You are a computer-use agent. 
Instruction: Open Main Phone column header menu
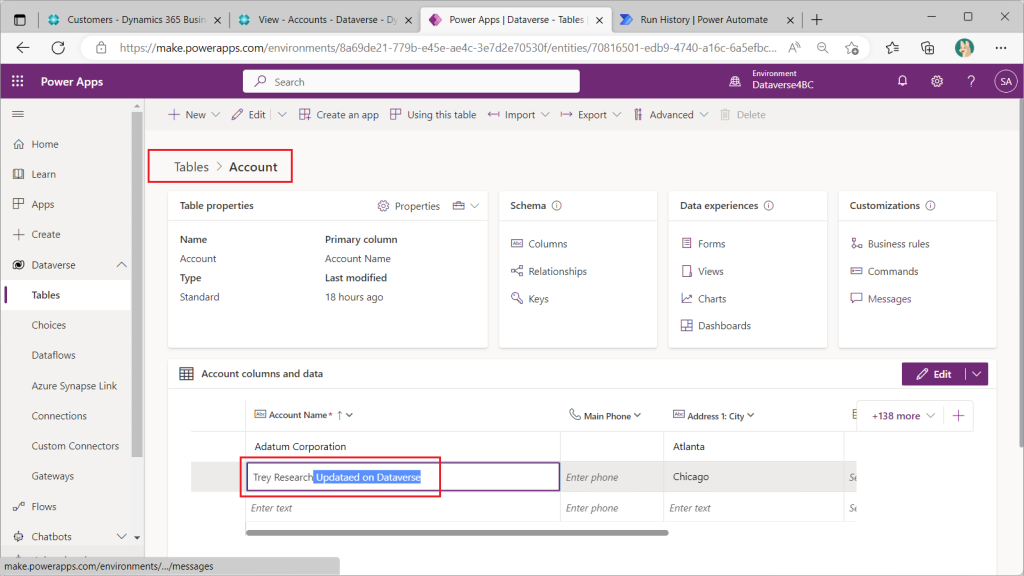(637, 415)
